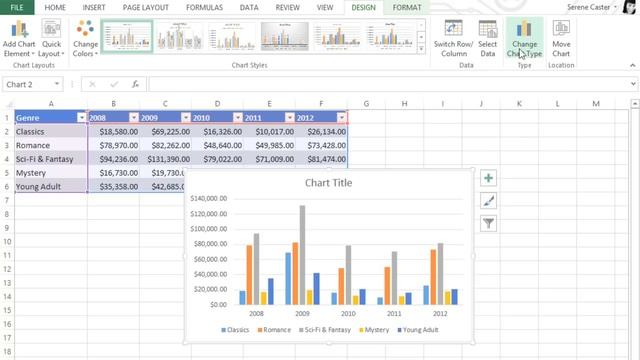Open the 2011 column filter dropdown
The height and width of the screenshot is (360, 640).
[x=289, y=118]
